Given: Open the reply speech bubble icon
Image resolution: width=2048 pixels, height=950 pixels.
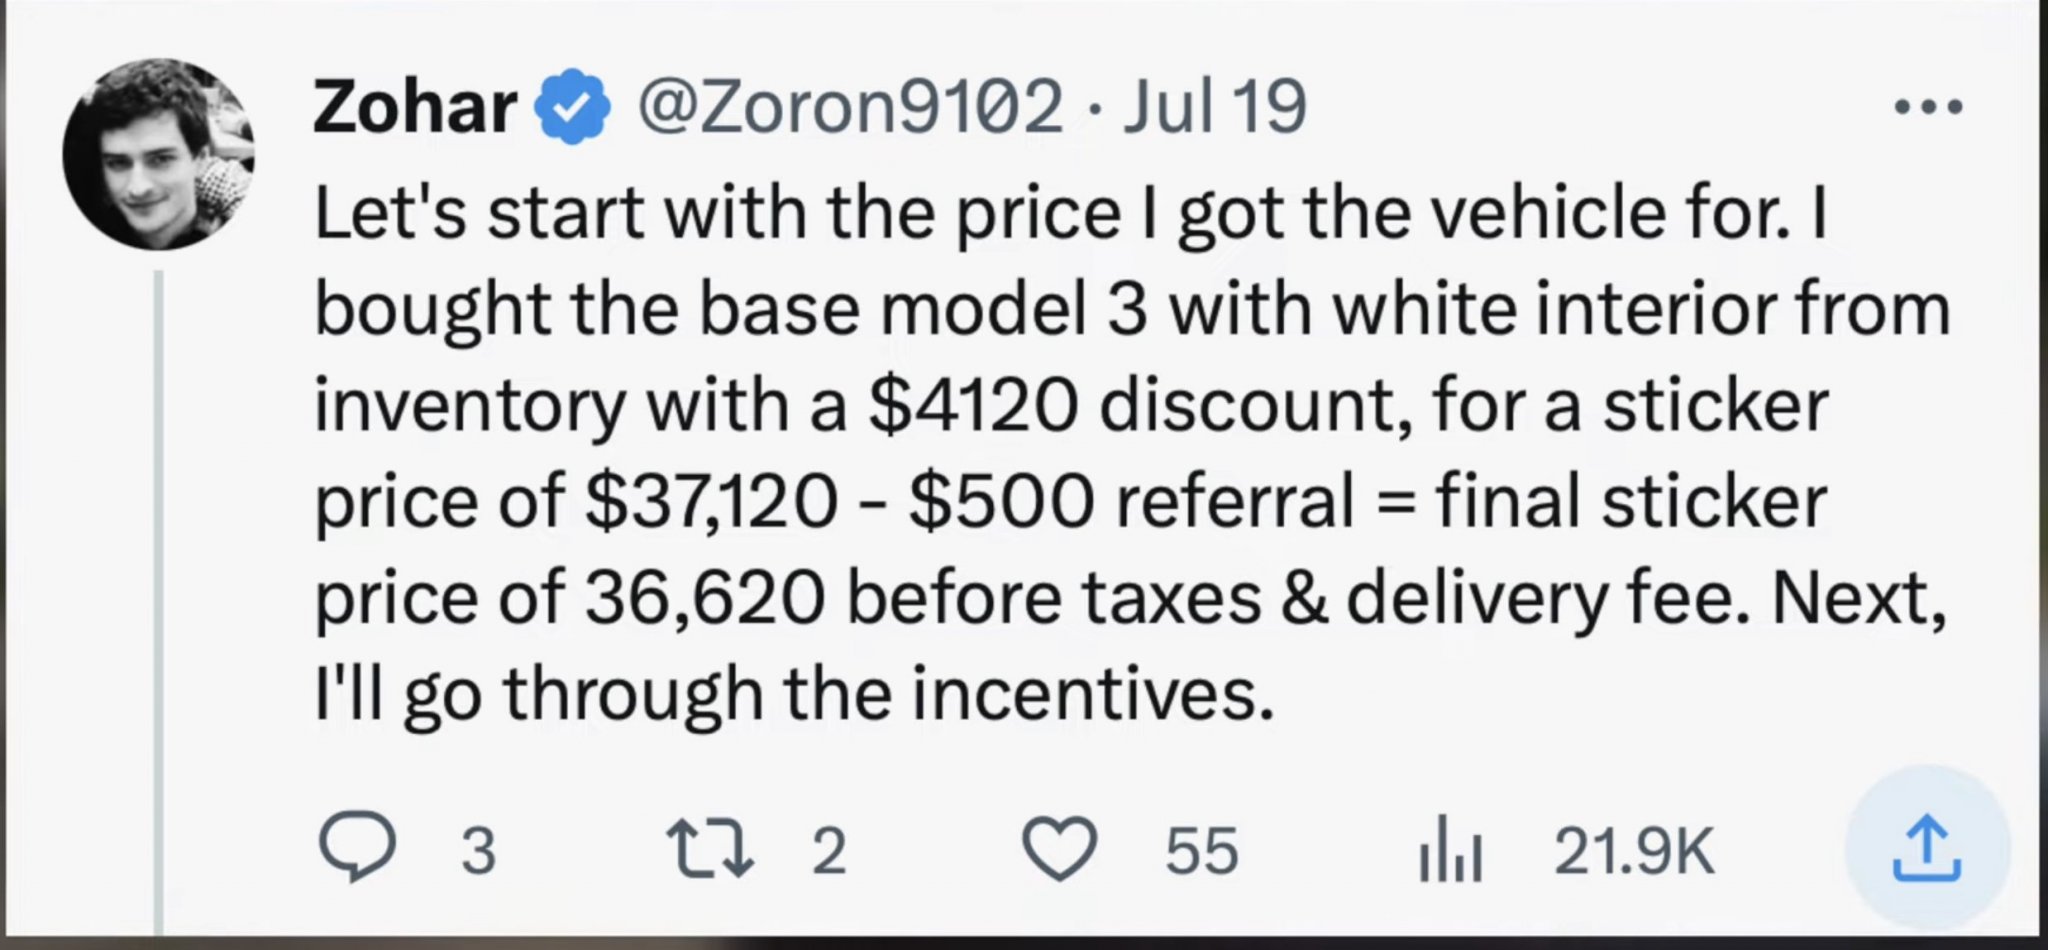Looking at the screenshot, I should point(358,849).
